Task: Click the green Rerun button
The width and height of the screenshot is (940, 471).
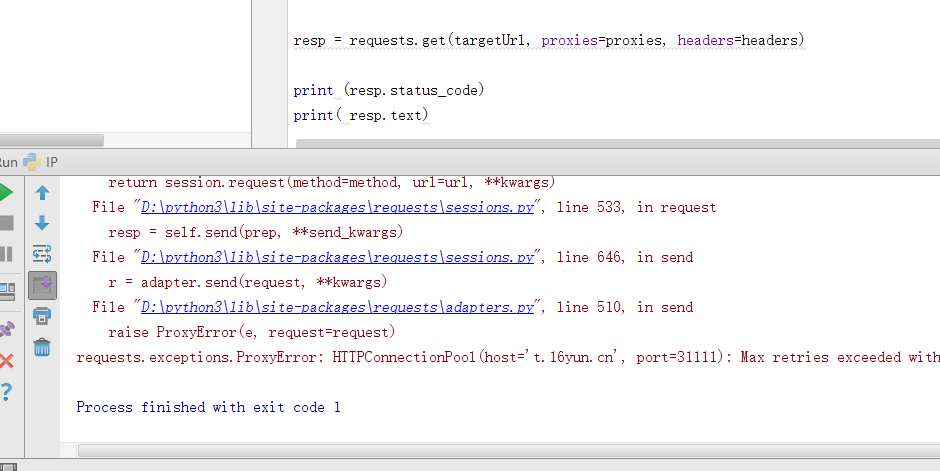Action: pyautogui.click(x=5, y=192)
